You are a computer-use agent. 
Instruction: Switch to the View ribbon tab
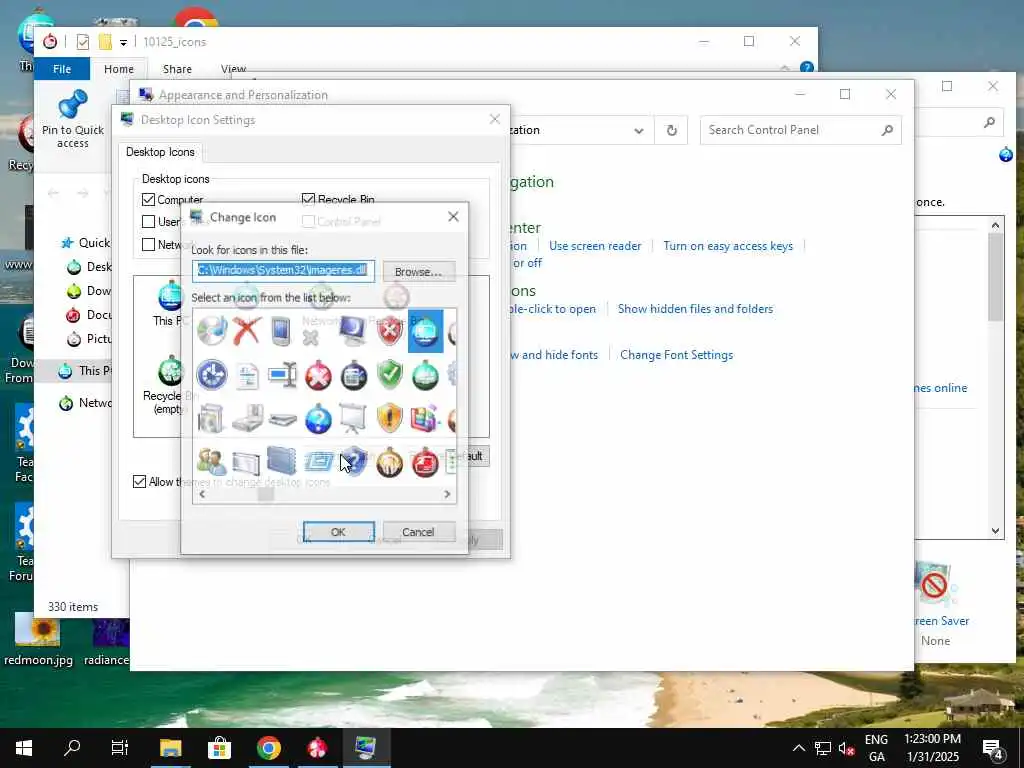tap(233, 69)
